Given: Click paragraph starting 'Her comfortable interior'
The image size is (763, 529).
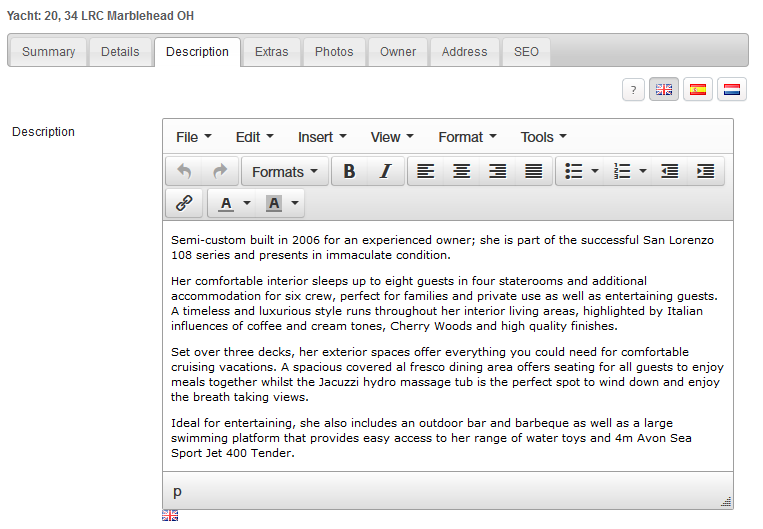Looking at the screenshot, I should point(444,303).
